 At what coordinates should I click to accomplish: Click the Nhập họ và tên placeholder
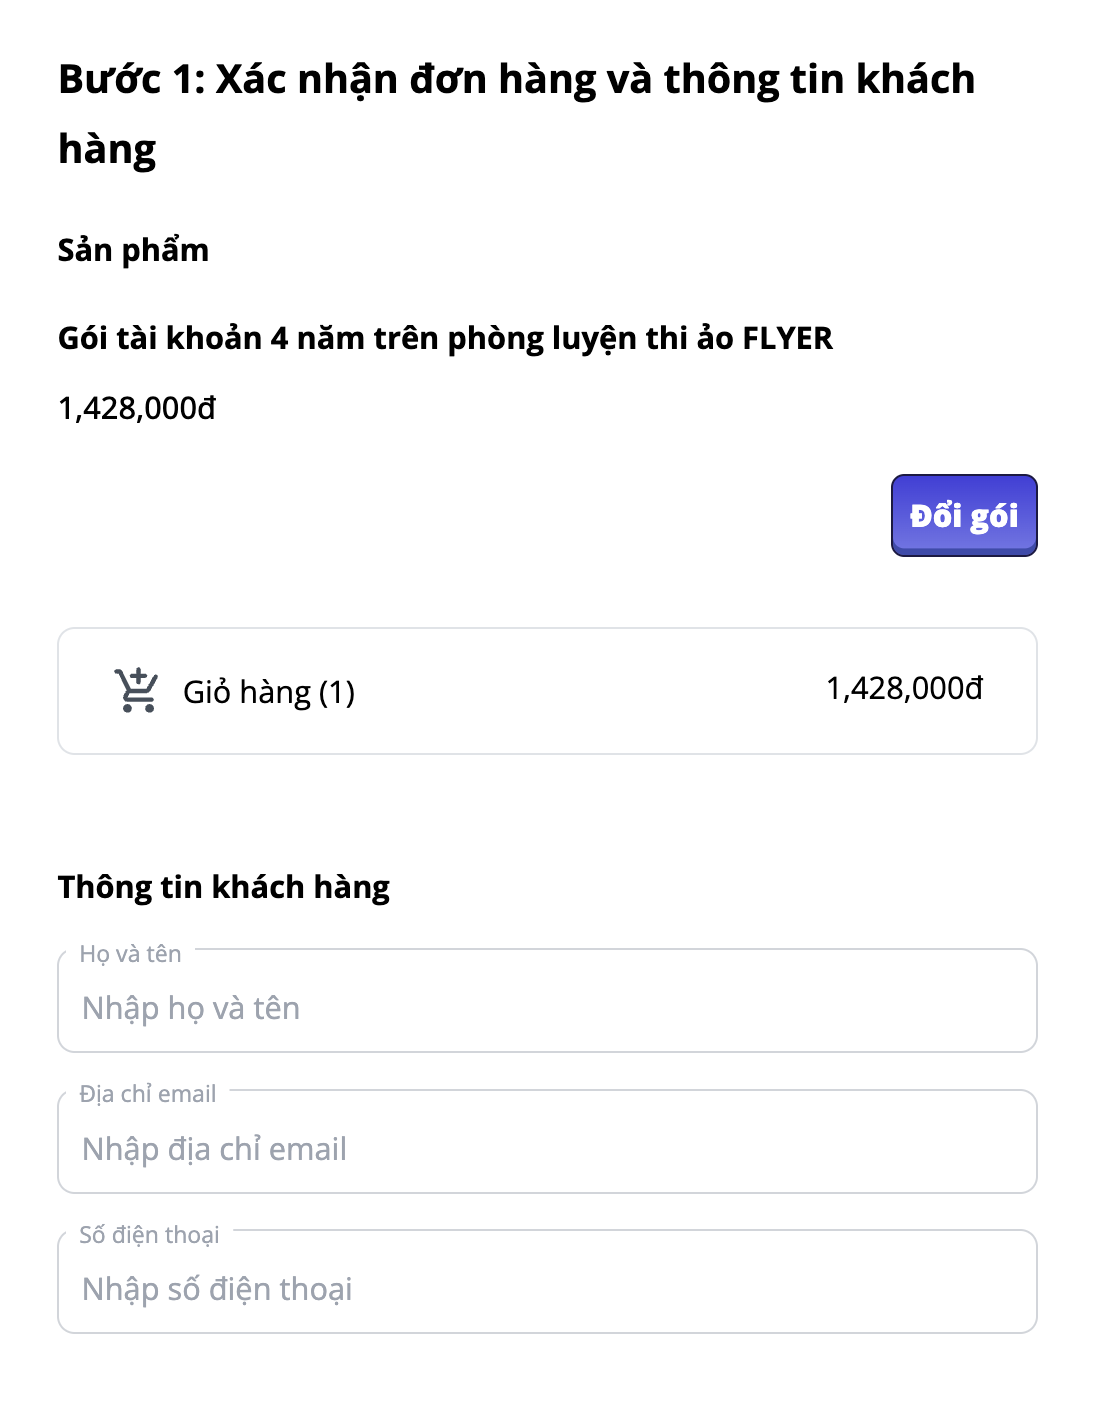tap(191, 1008)
